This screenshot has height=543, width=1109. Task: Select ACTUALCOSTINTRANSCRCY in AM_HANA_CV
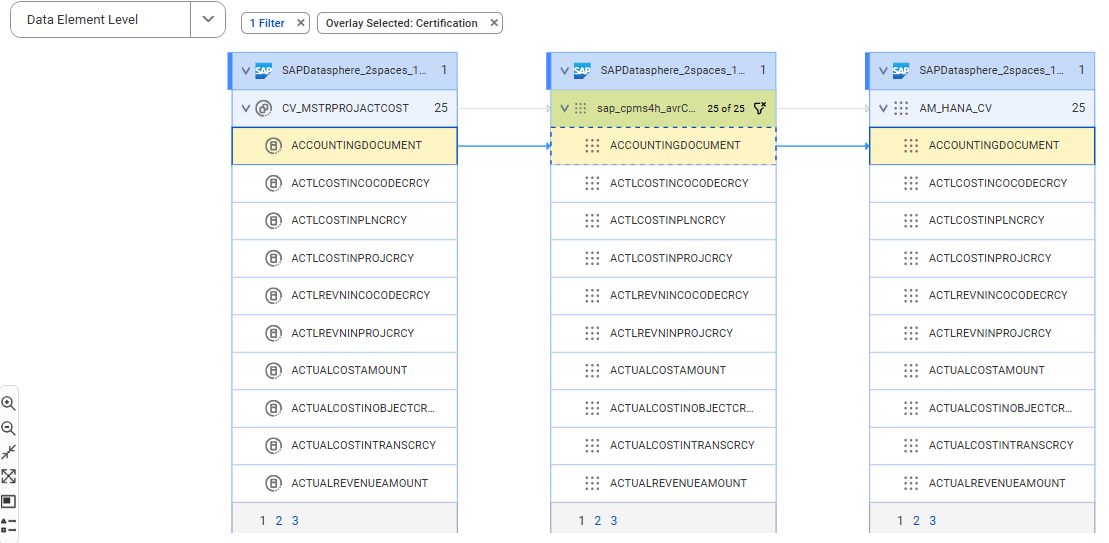(x=982, y=445)
